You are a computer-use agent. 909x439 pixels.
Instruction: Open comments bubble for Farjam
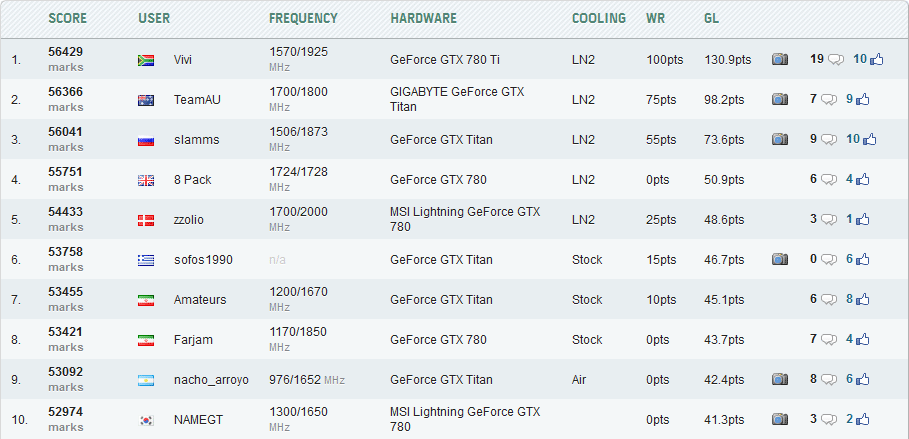829,340
